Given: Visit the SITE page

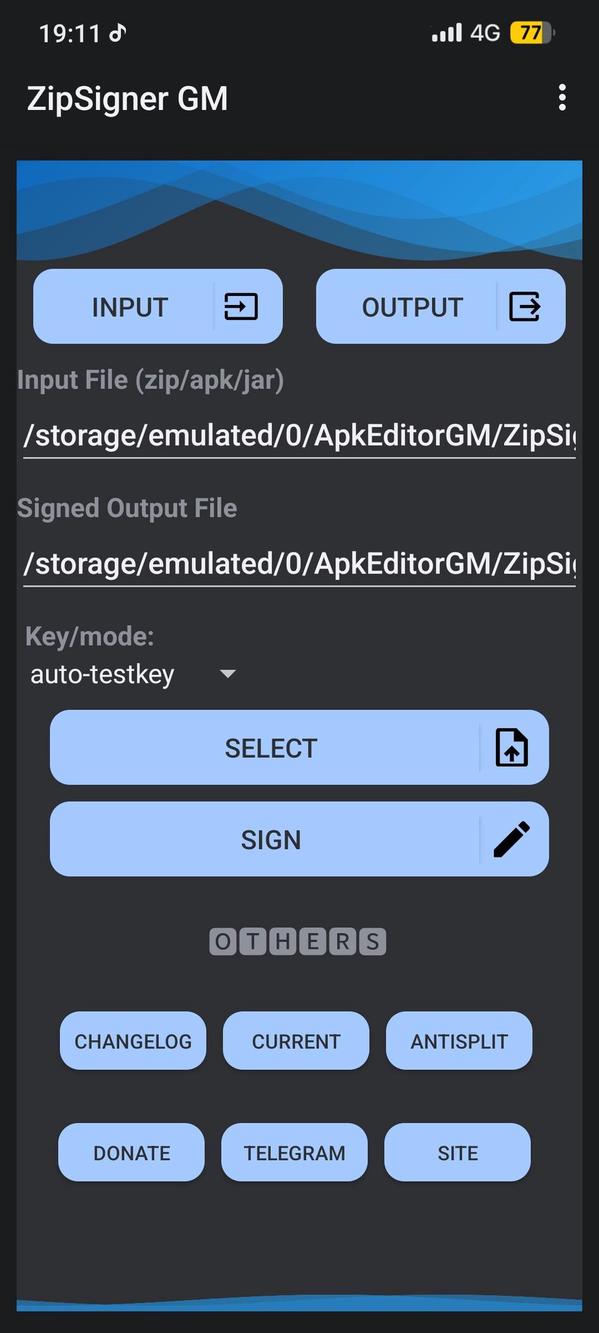Looking at the screenshot, I should coord(457,1152).
